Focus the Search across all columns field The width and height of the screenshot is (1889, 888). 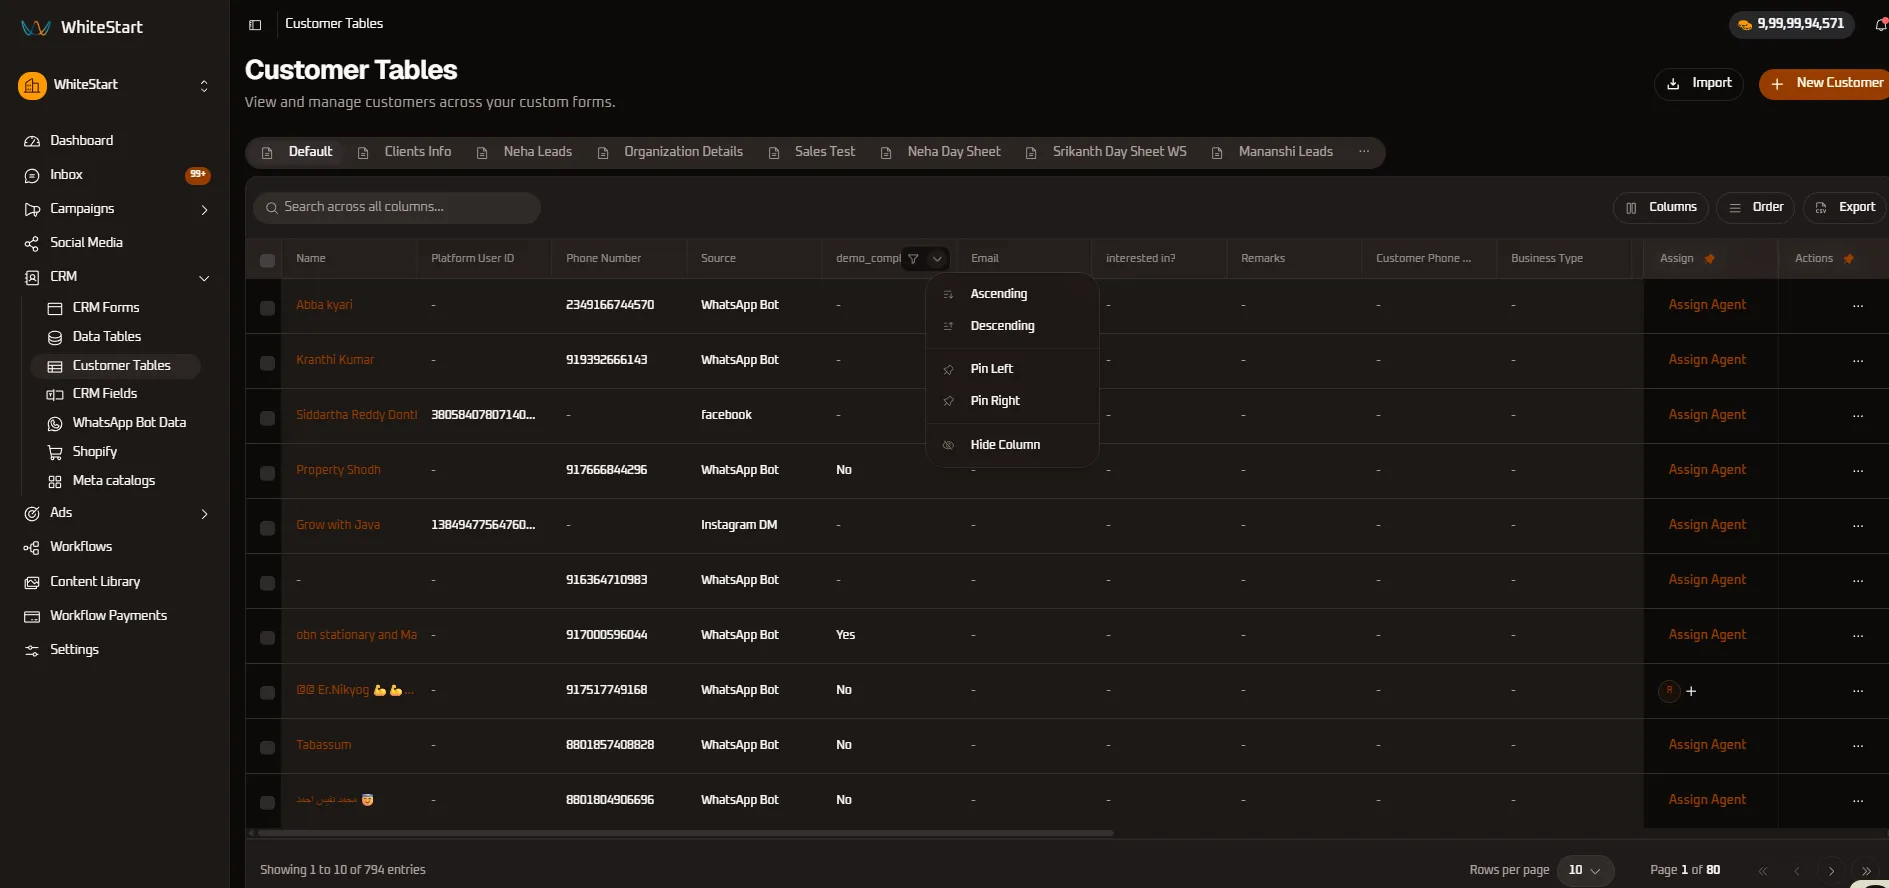(397, 208)
